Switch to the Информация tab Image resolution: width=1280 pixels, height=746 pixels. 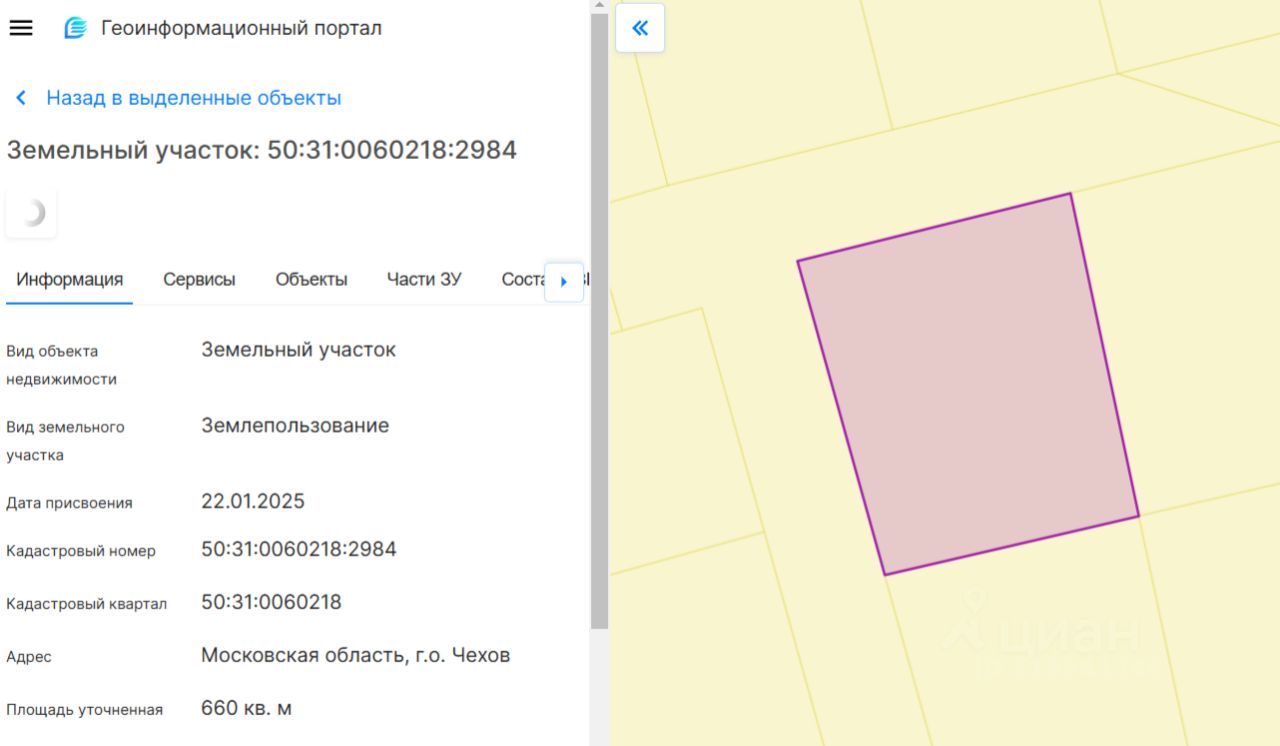pyautogui.click(x=69, y=280)
